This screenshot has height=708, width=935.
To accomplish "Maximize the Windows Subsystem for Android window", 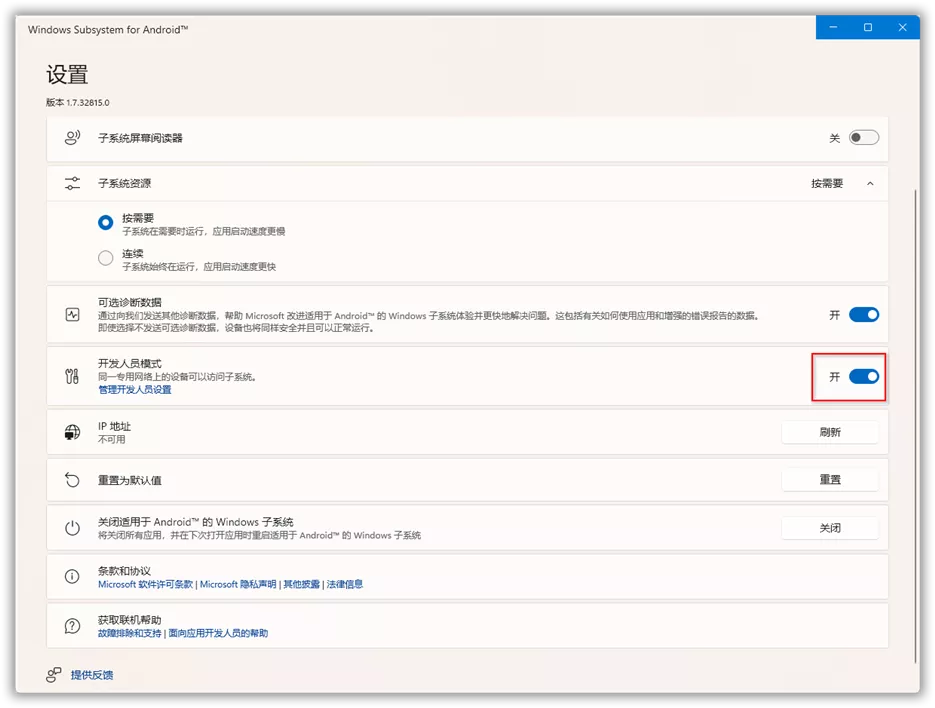I will (x=868, y=27).
